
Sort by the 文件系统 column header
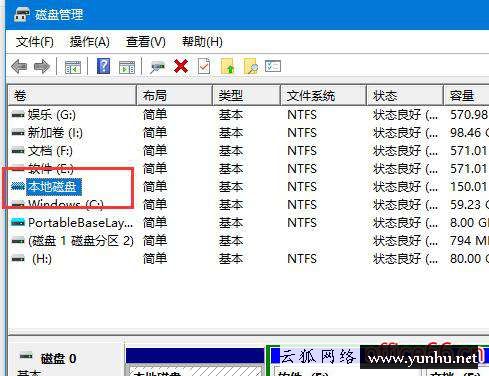[323, 96]
